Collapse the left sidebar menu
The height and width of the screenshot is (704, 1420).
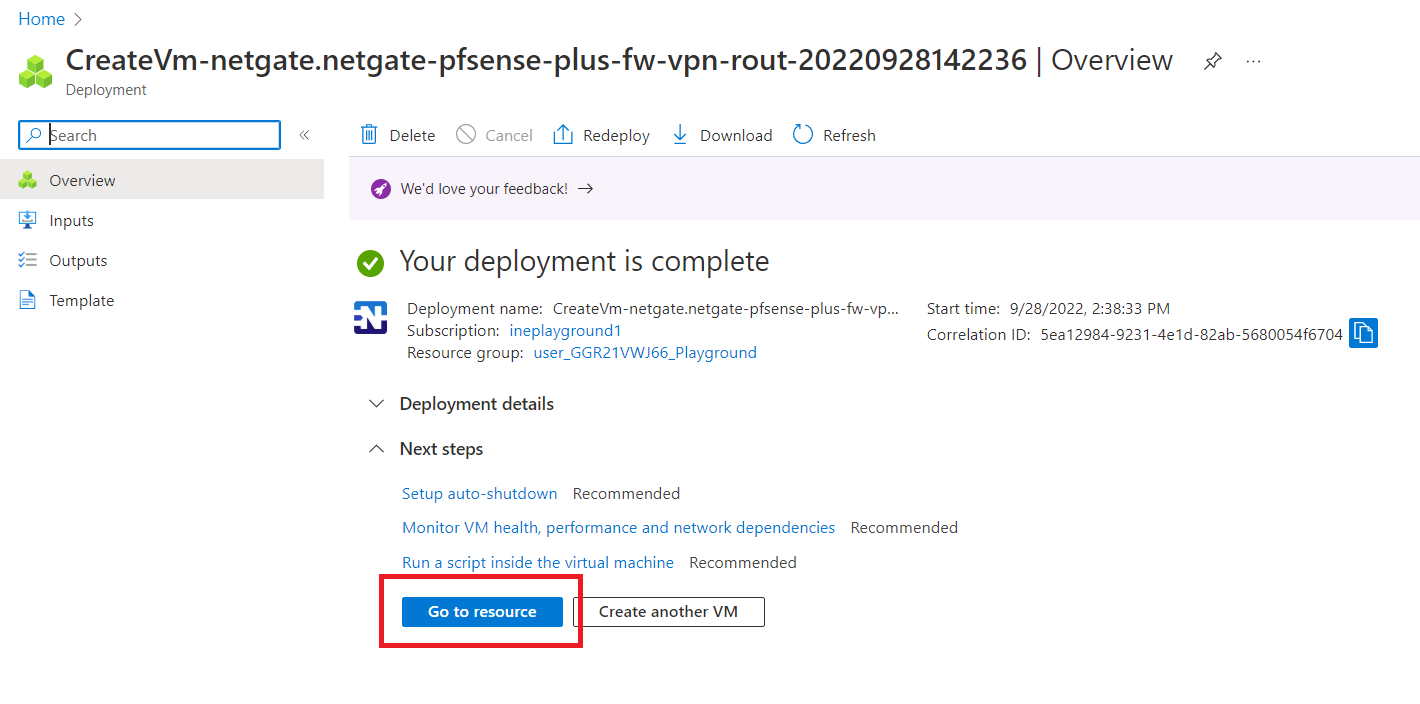pyautogui.click(x=304, y=135)
